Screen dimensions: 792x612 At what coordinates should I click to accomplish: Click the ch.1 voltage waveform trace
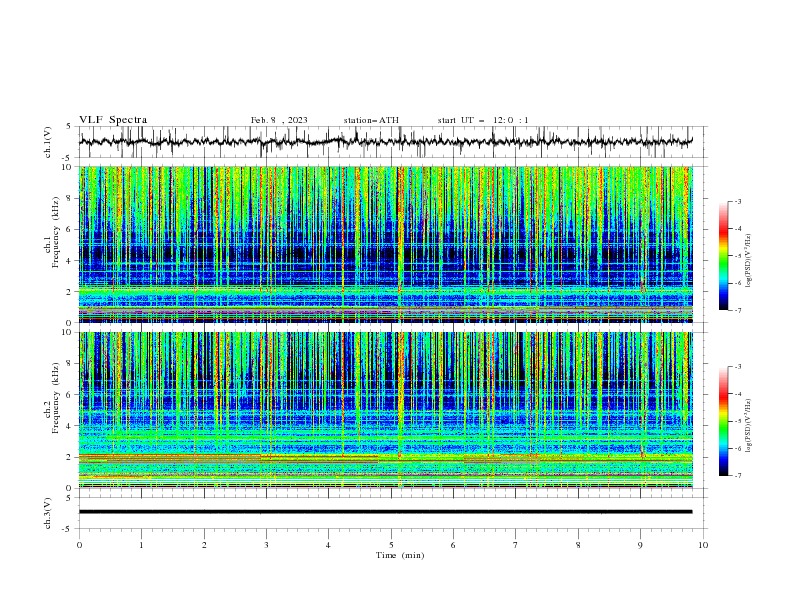pos(385,142)
